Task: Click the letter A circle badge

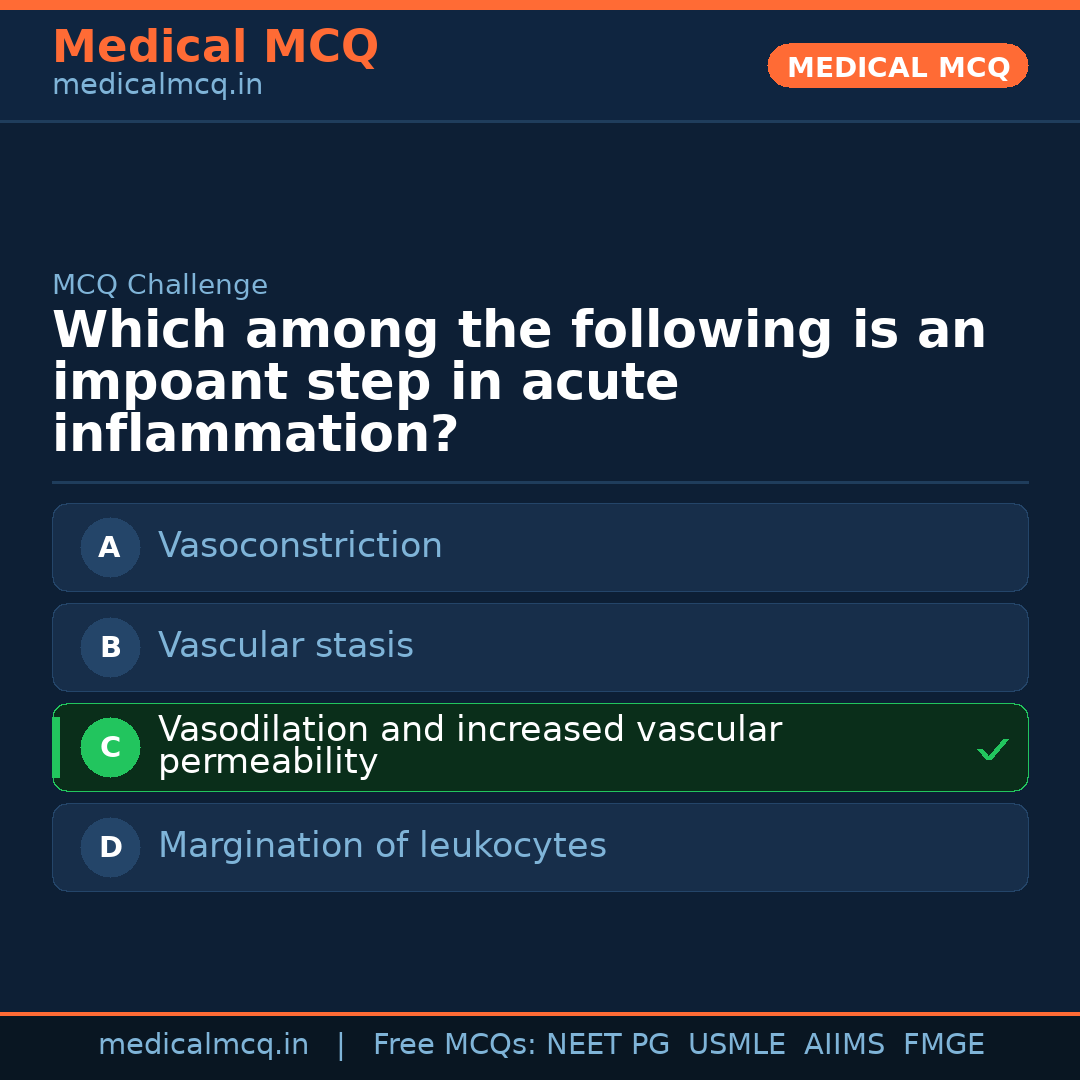Action: click(110, 547)
